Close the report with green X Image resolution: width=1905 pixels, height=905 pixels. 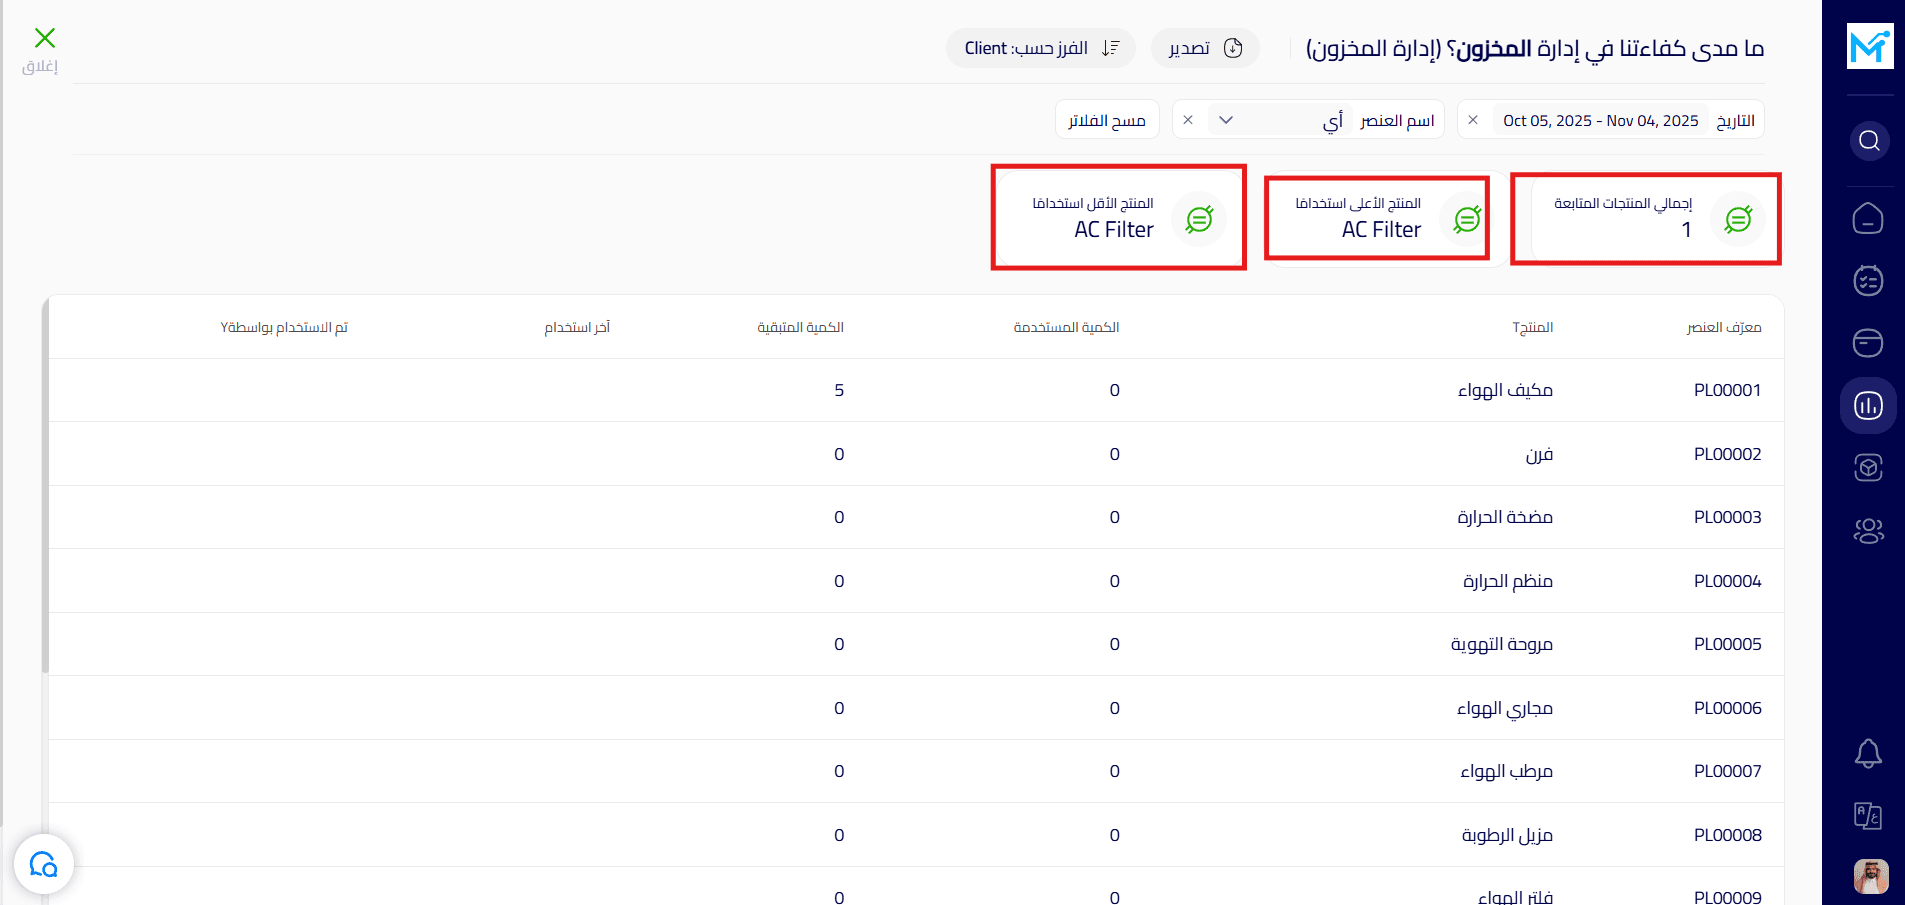44,38
